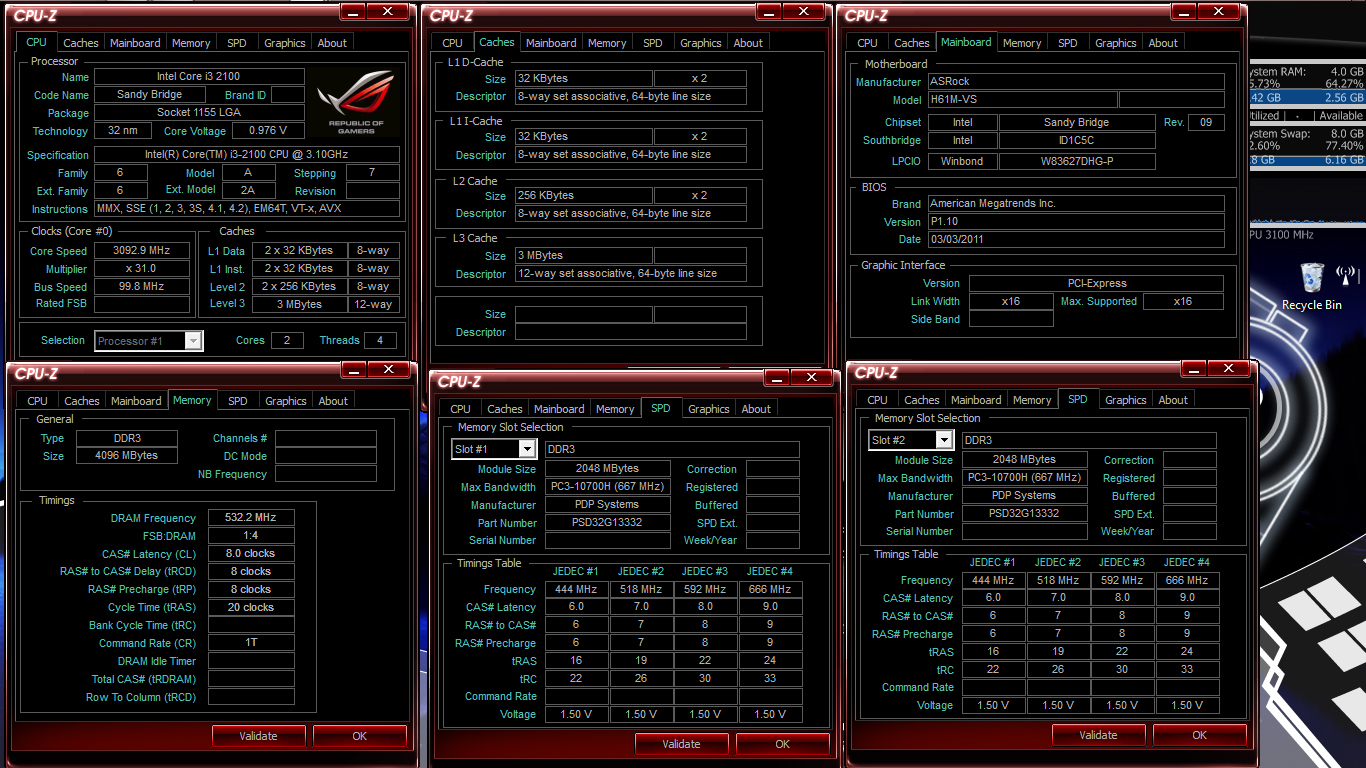Viewport: 1366px width, 768px height.
Task: Click OK in the Slot #1 SPD window
Action: point(783,744)
